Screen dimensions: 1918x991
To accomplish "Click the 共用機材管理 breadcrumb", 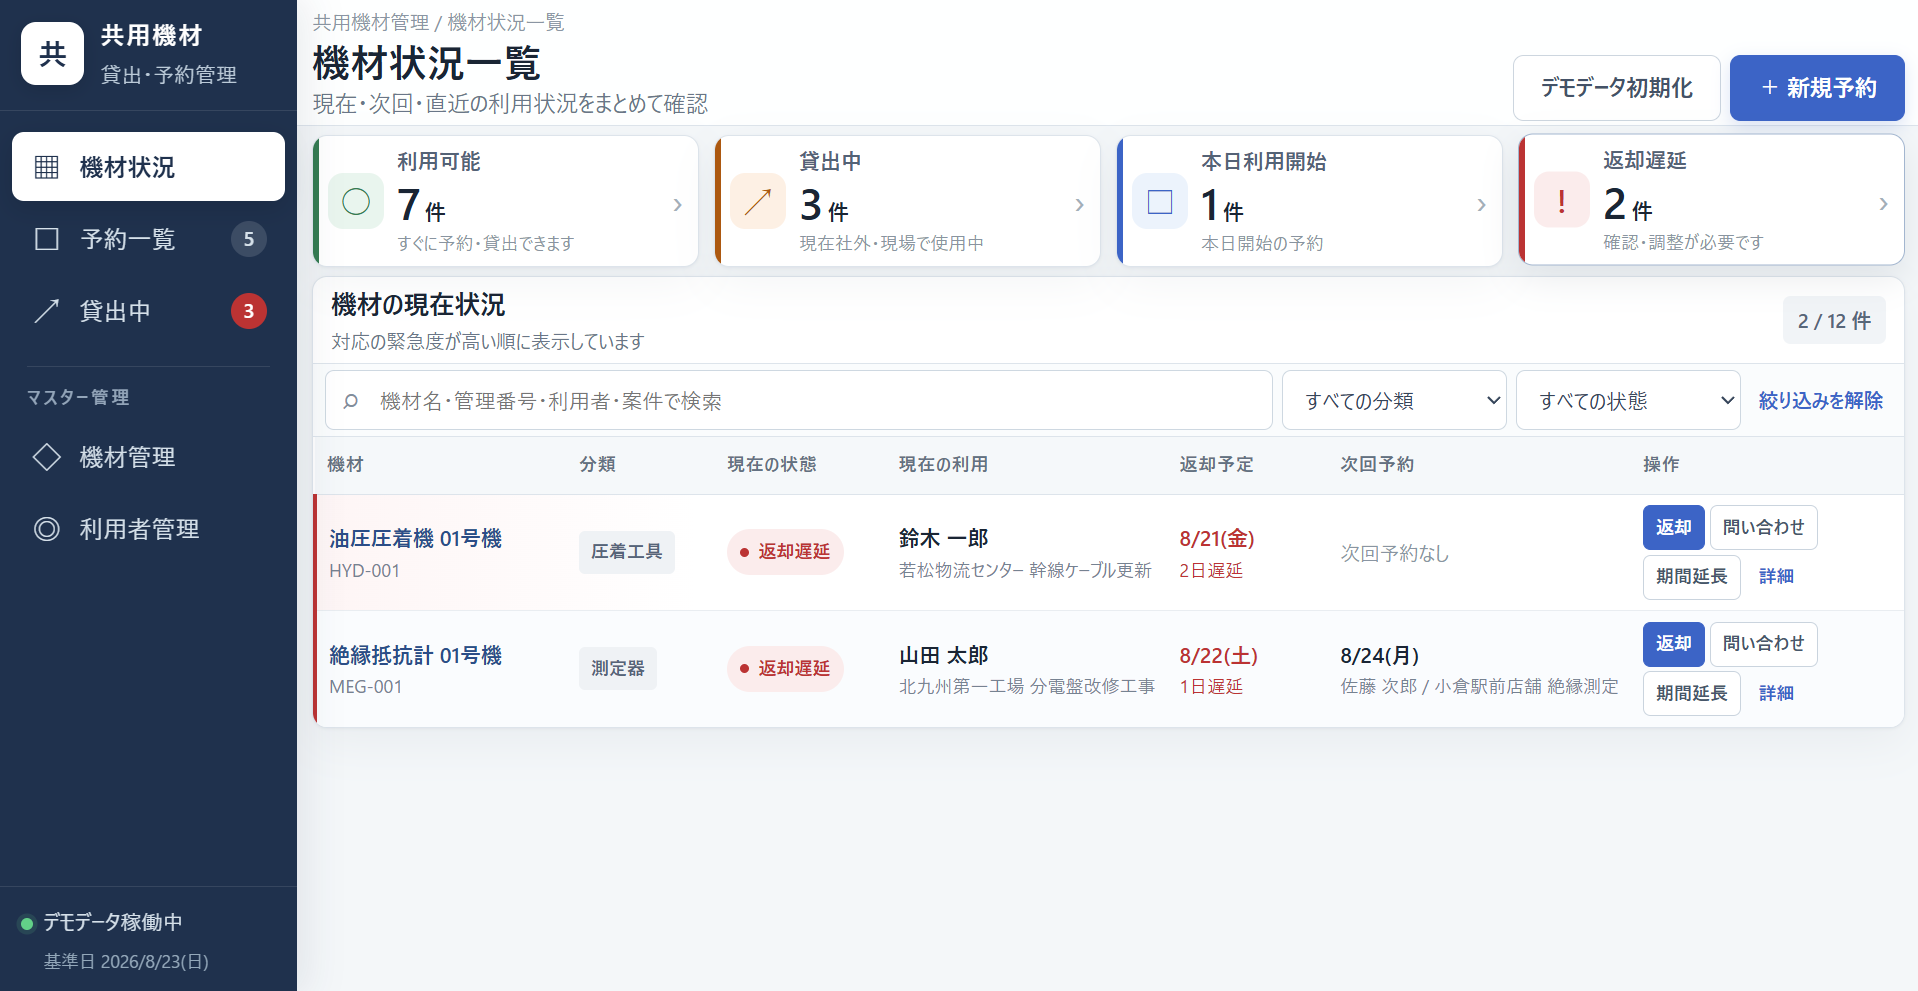I will [x=370, y=22].
